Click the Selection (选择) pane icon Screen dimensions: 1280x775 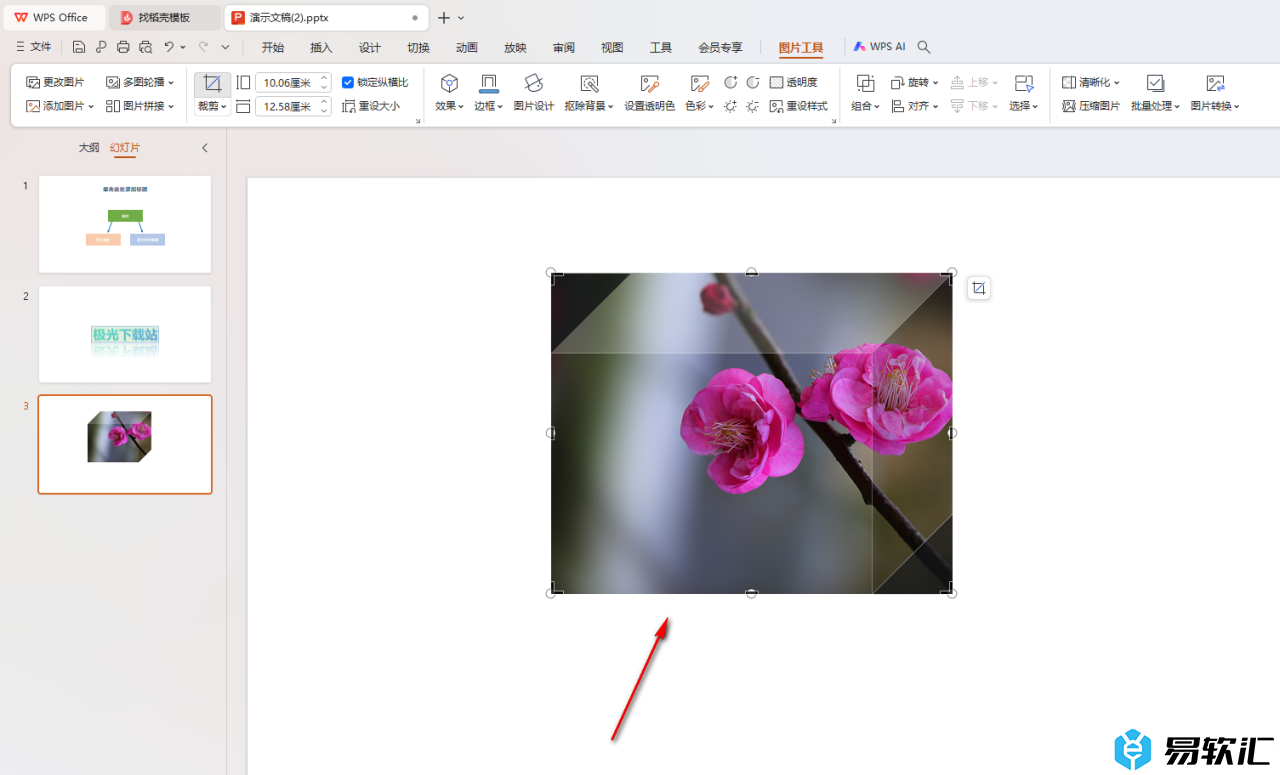[1024, 83]
